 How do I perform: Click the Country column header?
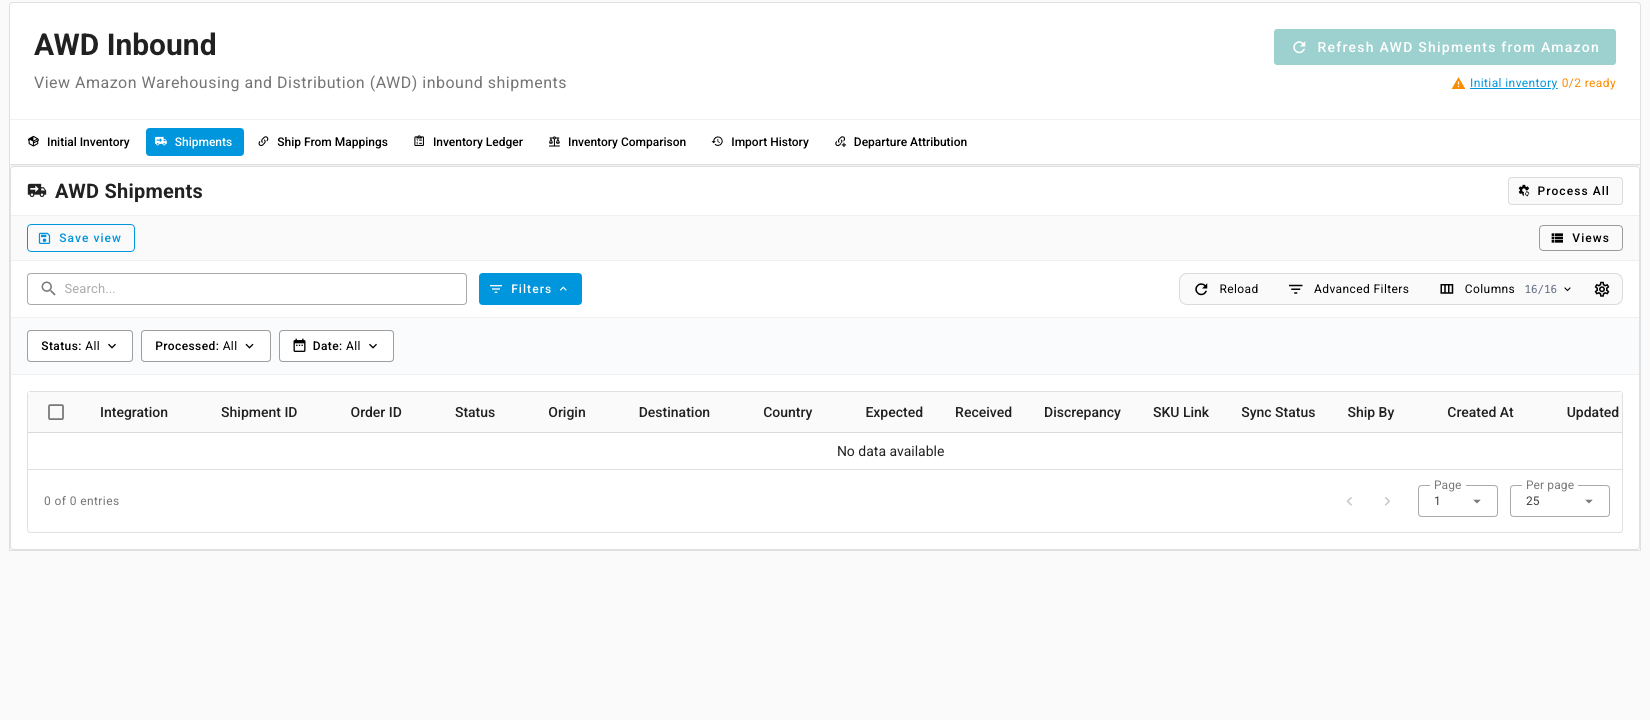[x=788, y=412]
